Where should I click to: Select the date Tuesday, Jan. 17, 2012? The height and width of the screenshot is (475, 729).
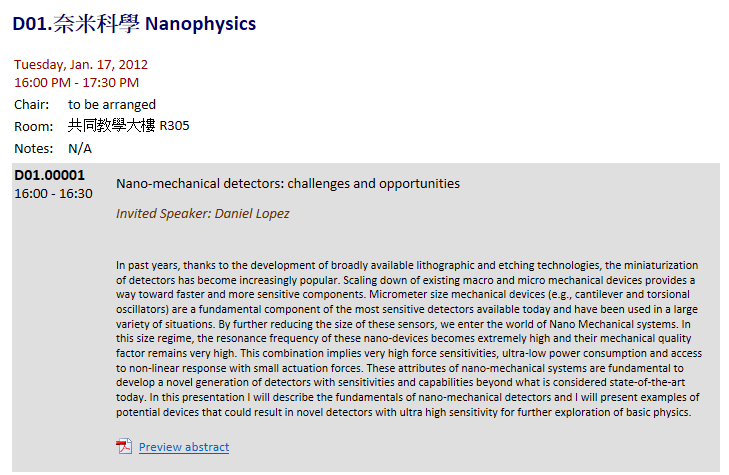[81, 64]
